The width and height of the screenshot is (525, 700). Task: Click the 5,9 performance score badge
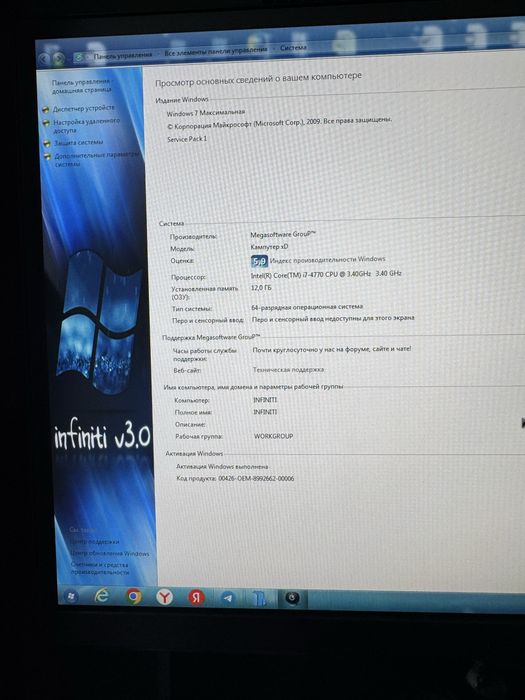tap(259, 261)
